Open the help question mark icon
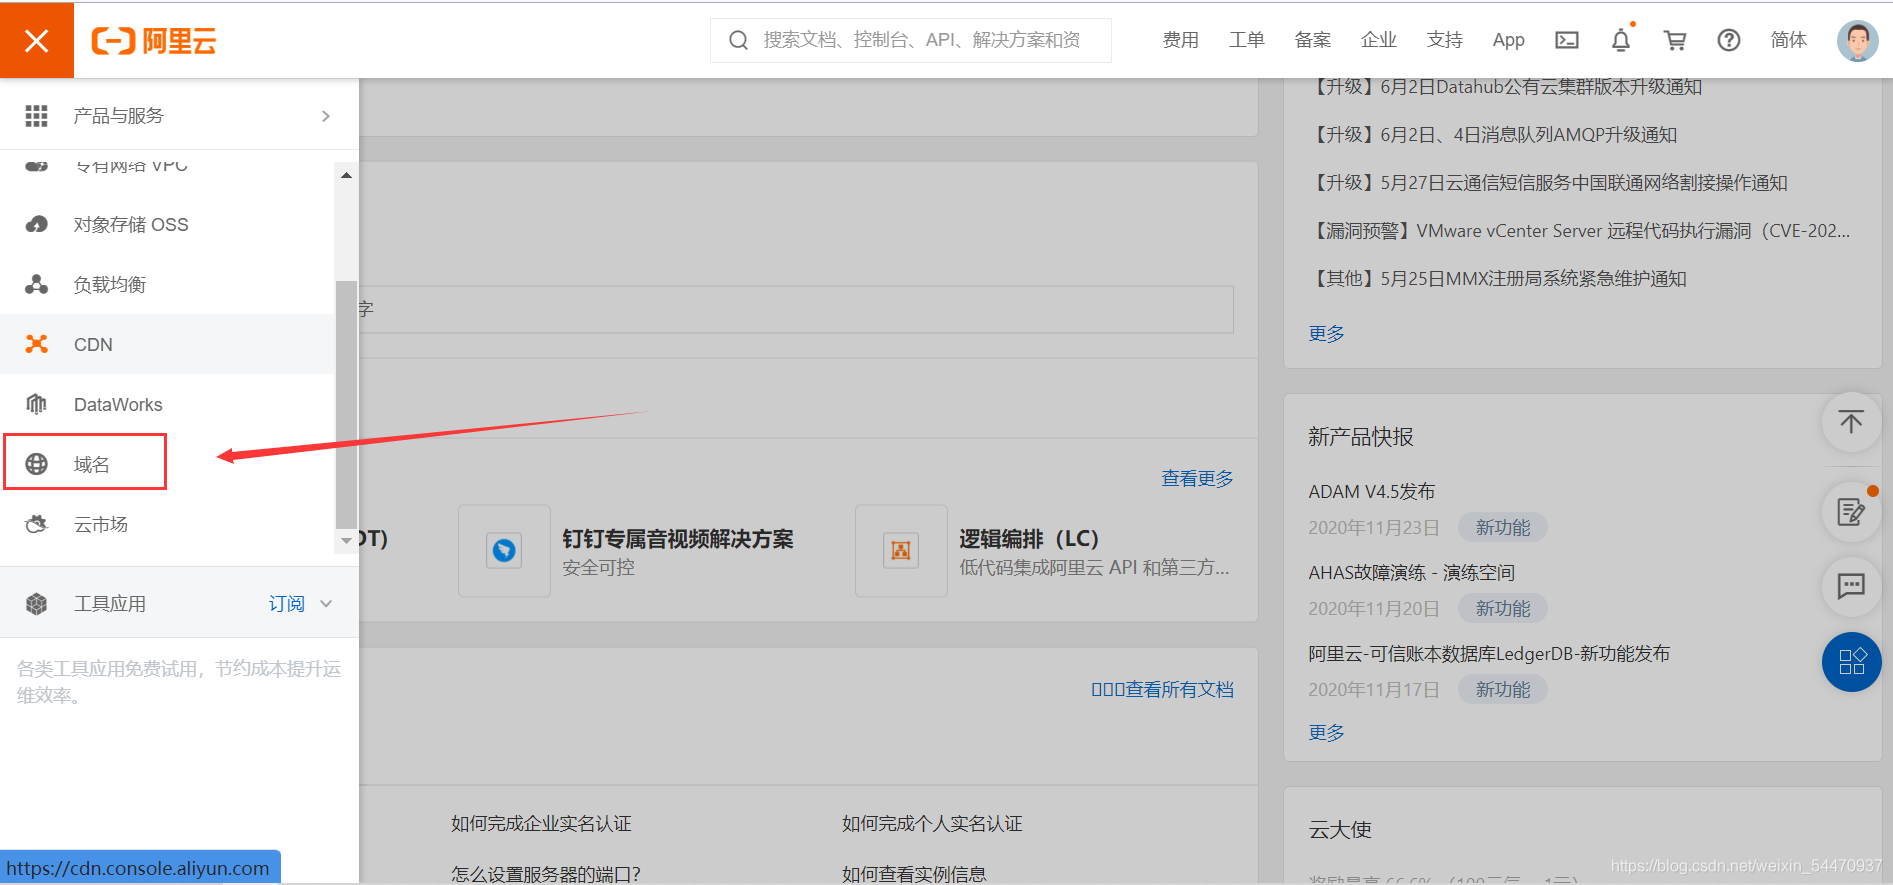 [x=1729, y=40]
